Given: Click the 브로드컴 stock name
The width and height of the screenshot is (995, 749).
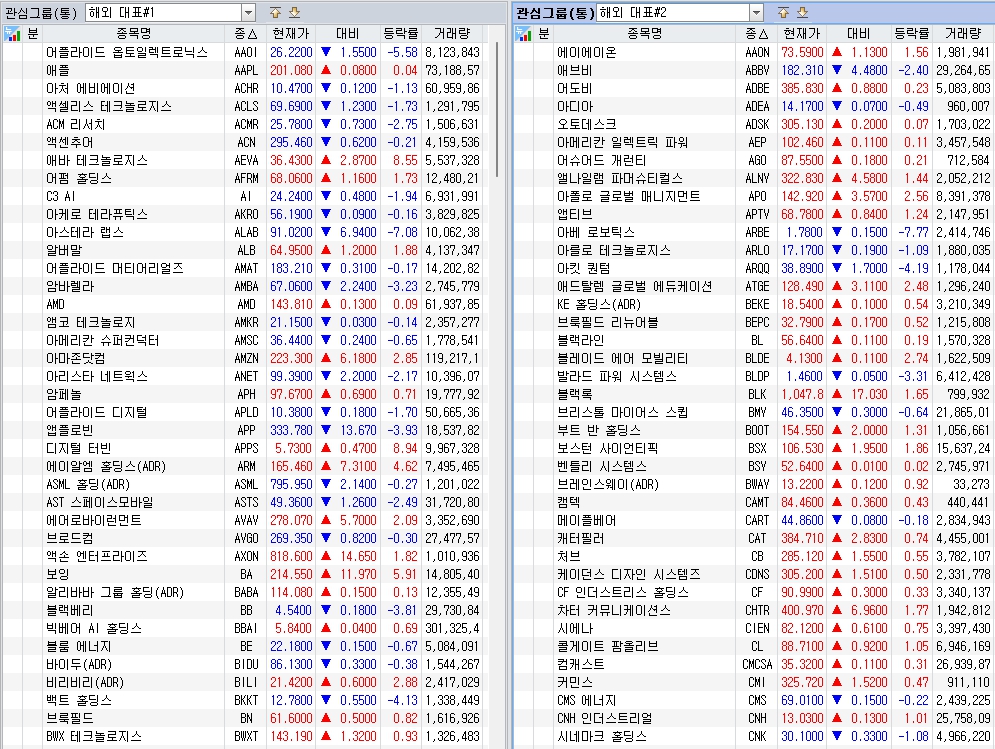Looking at the screenshot, I should coord(70,538).
